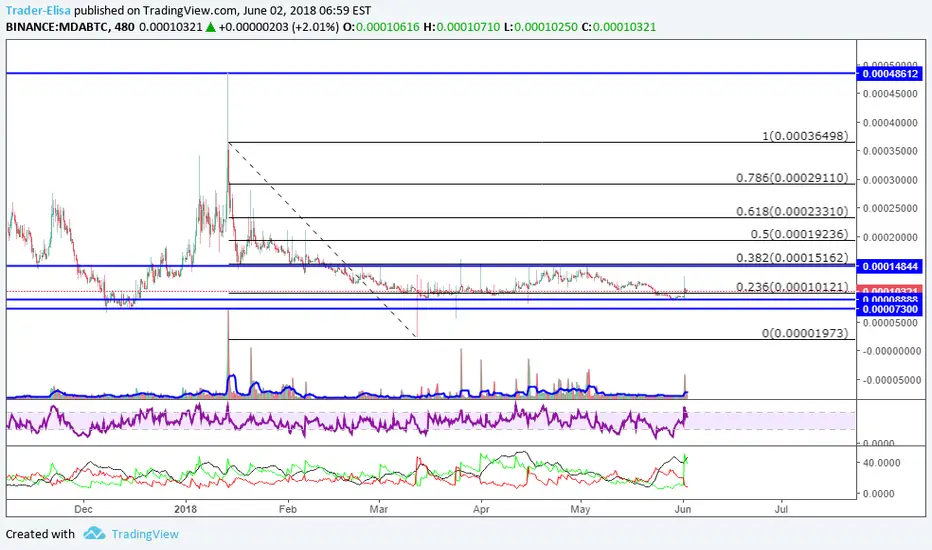932x550 pixels.
Task: Select Fibonacci level 0(0.00001973) label
Action: coord(805,333)
